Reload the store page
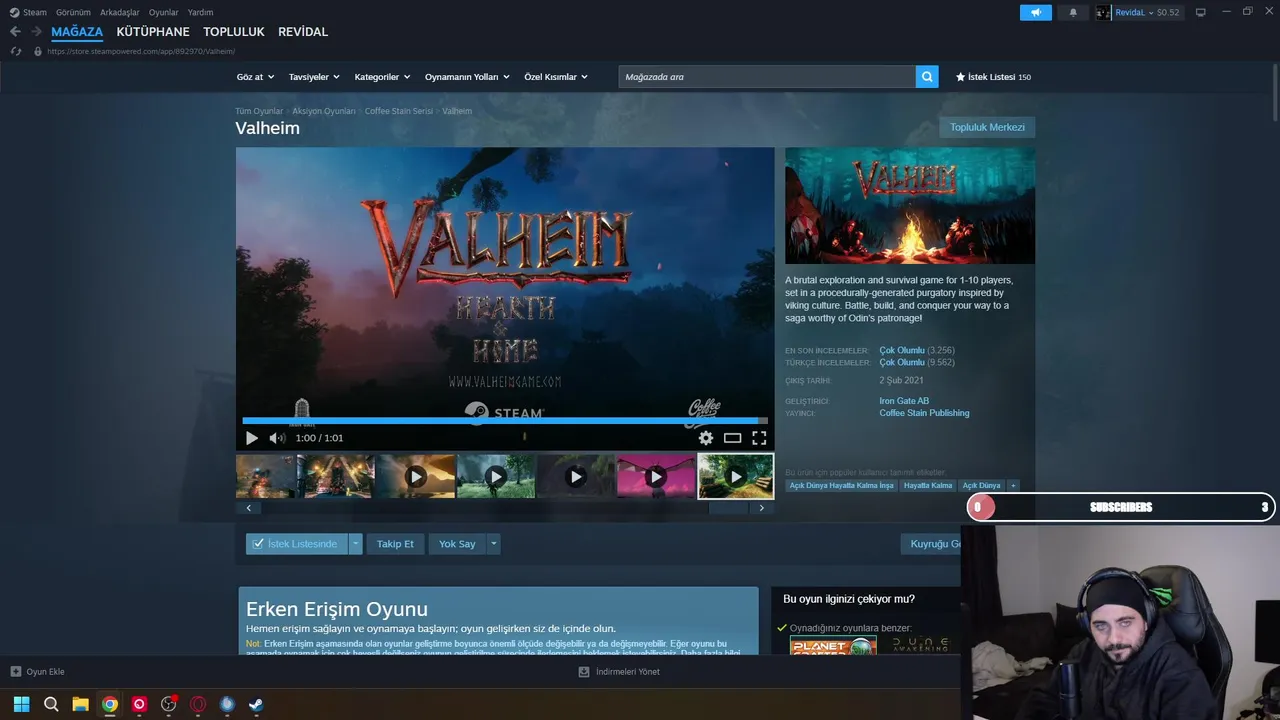Viewport: 1280px width, 720px height. [16, 51]
